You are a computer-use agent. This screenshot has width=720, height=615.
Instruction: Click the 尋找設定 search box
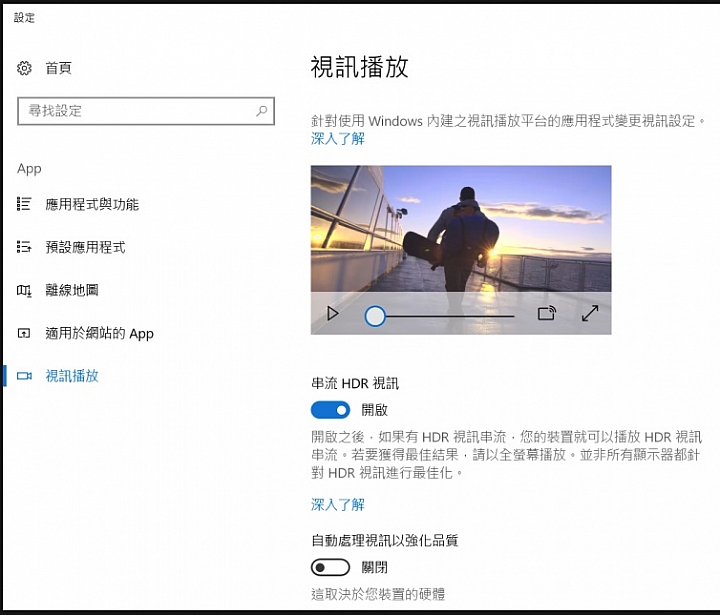point(146,111)
